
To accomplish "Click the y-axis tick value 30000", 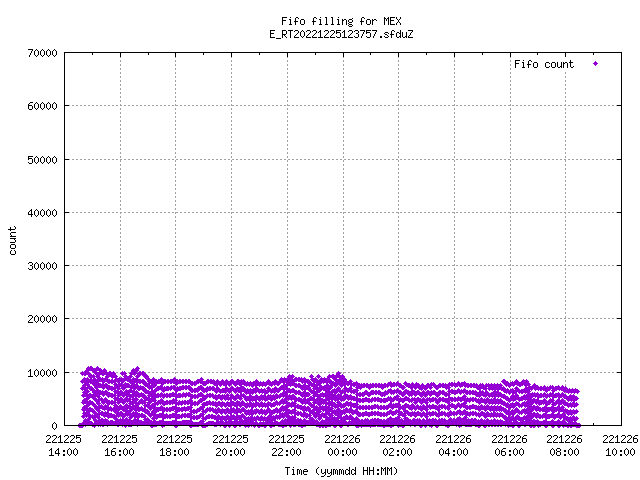I will click(42, 266).
